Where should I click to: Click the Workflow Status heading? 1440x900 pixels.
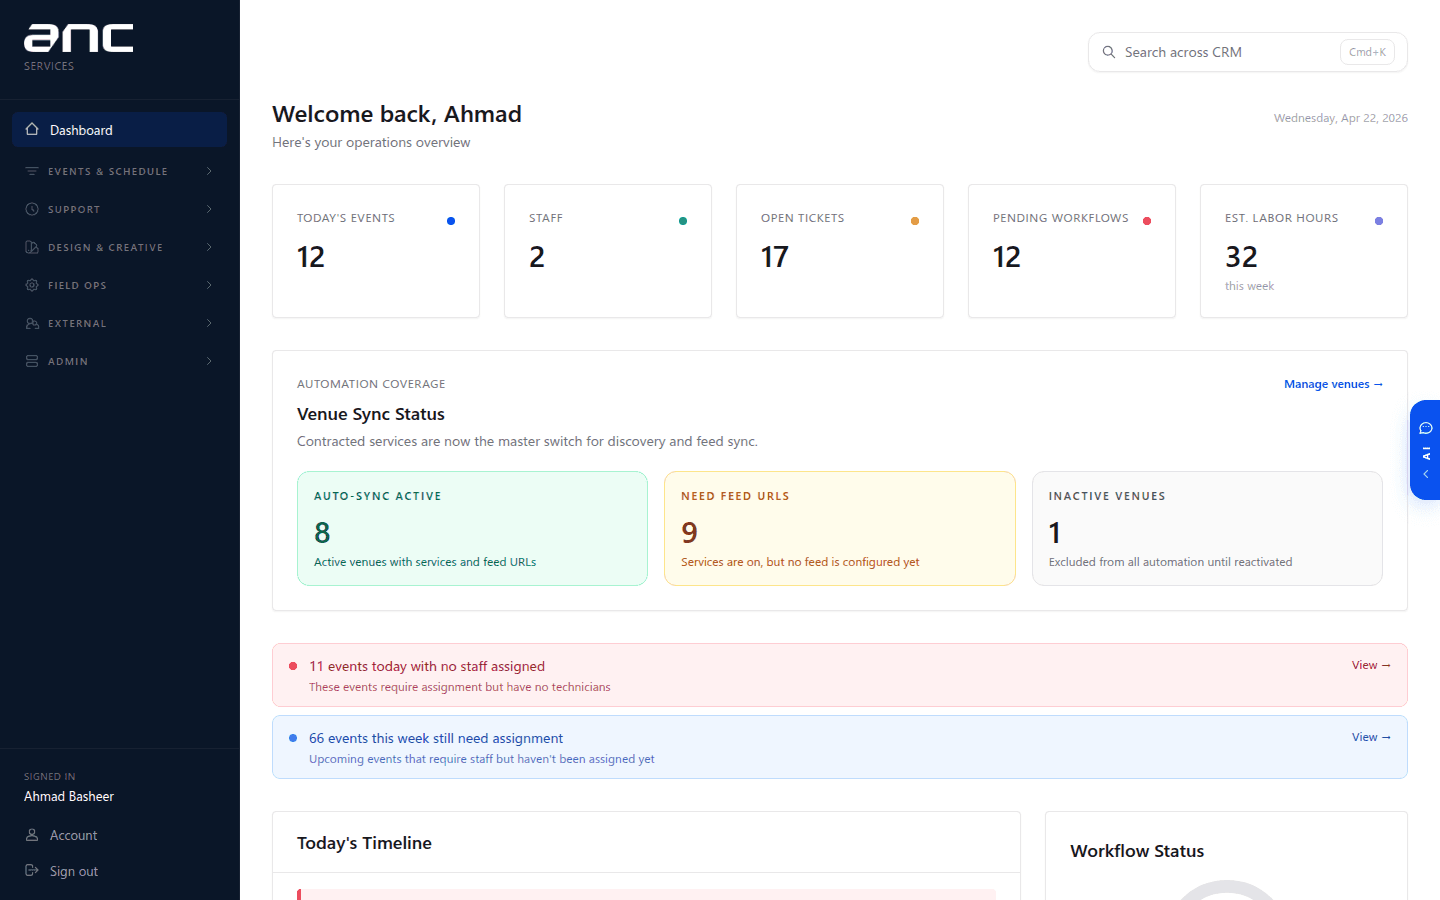[1137, 851]
